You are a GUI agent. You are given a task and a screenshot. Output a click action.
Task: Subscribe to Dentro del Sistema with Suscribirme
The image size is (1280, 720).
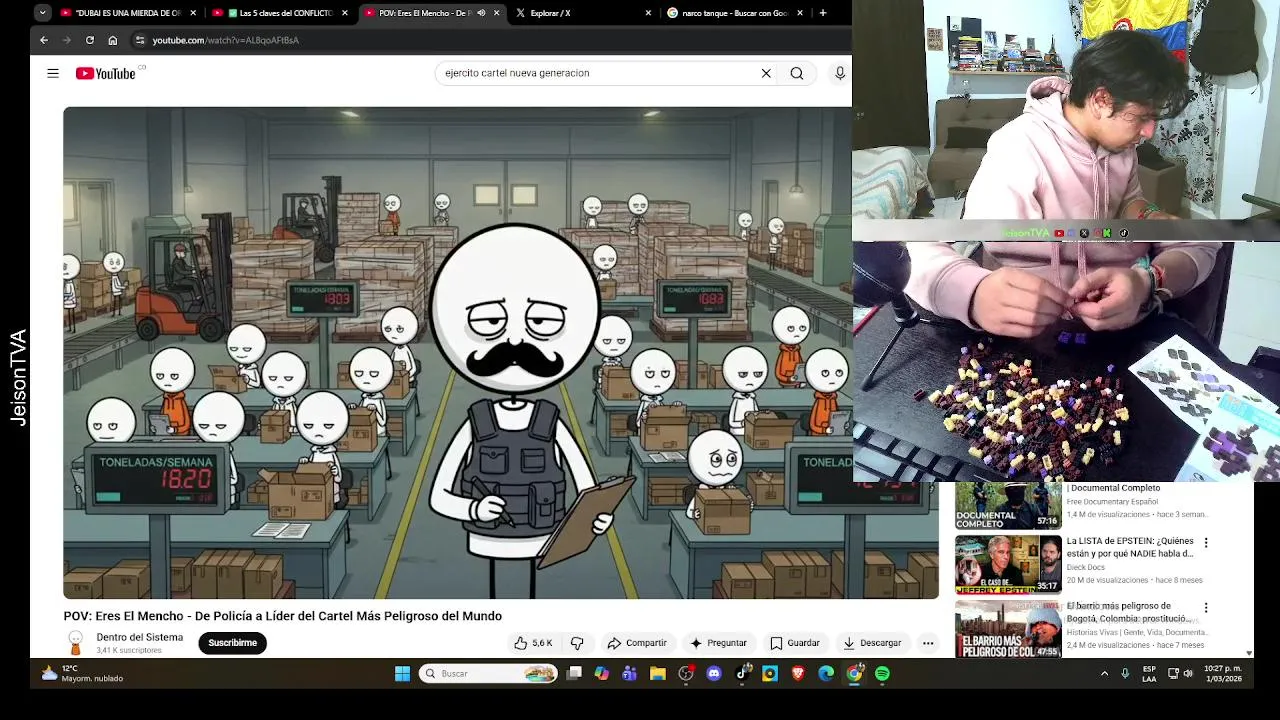point(233,643)
